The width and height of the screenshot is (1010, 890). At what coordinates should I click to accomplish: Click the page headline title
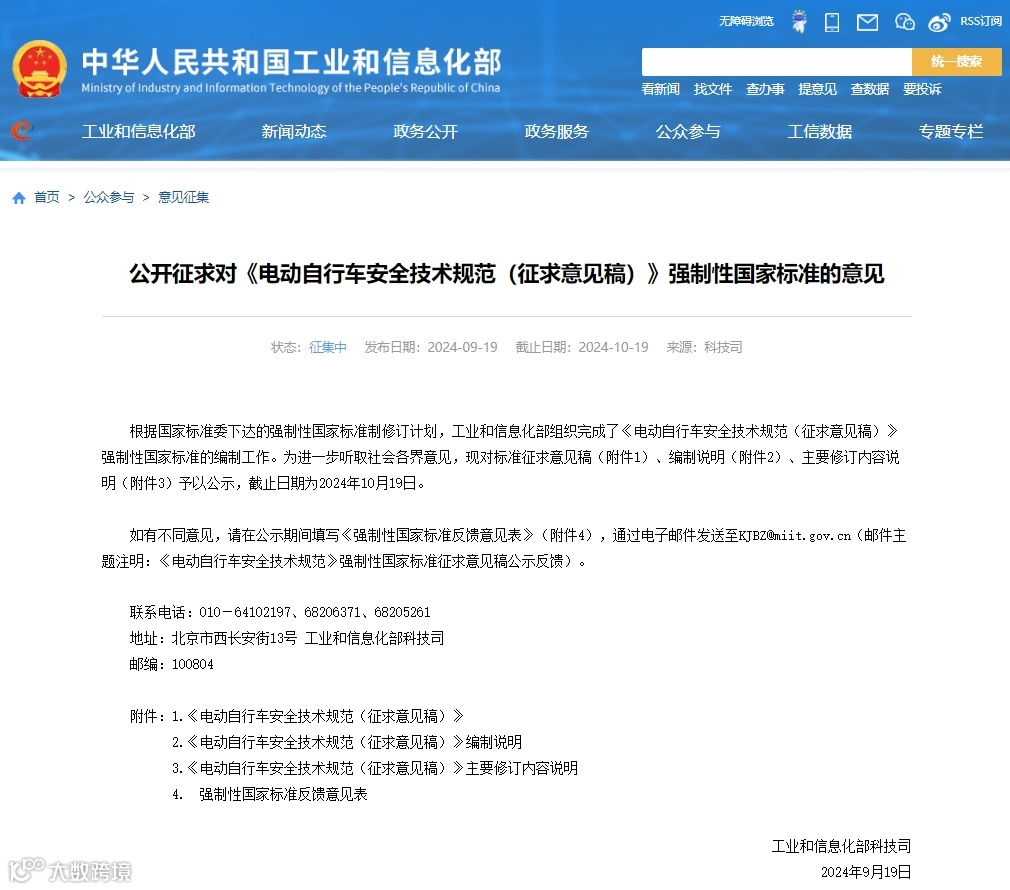coord(506,274)
